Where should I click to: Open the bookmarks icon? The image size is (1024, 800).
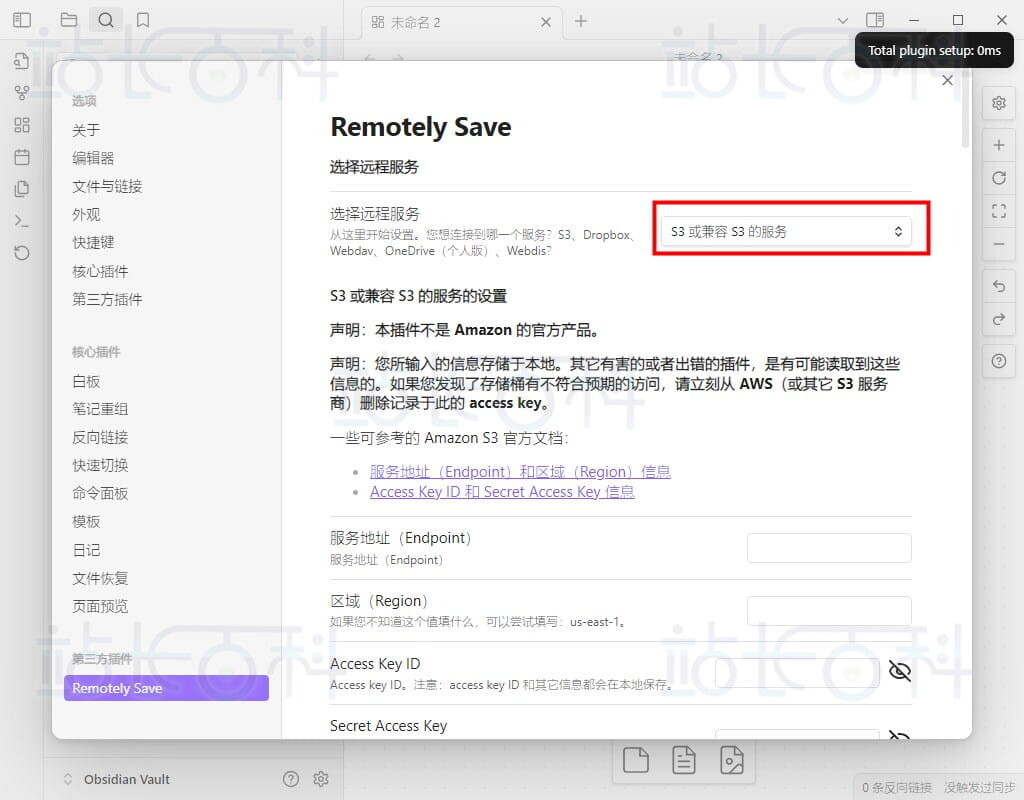[143, 20]
